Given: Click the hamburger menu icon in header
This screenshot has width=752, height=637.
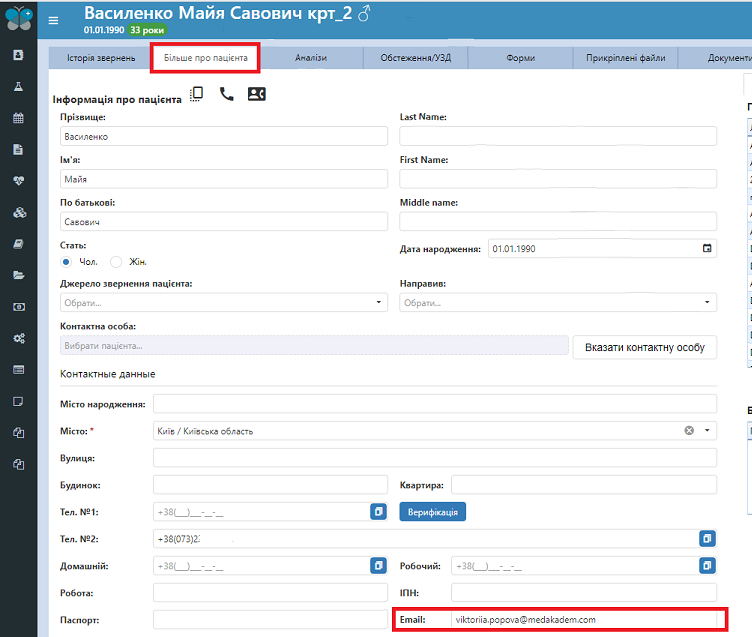Looking at the screenshot, I should point(53,21).
